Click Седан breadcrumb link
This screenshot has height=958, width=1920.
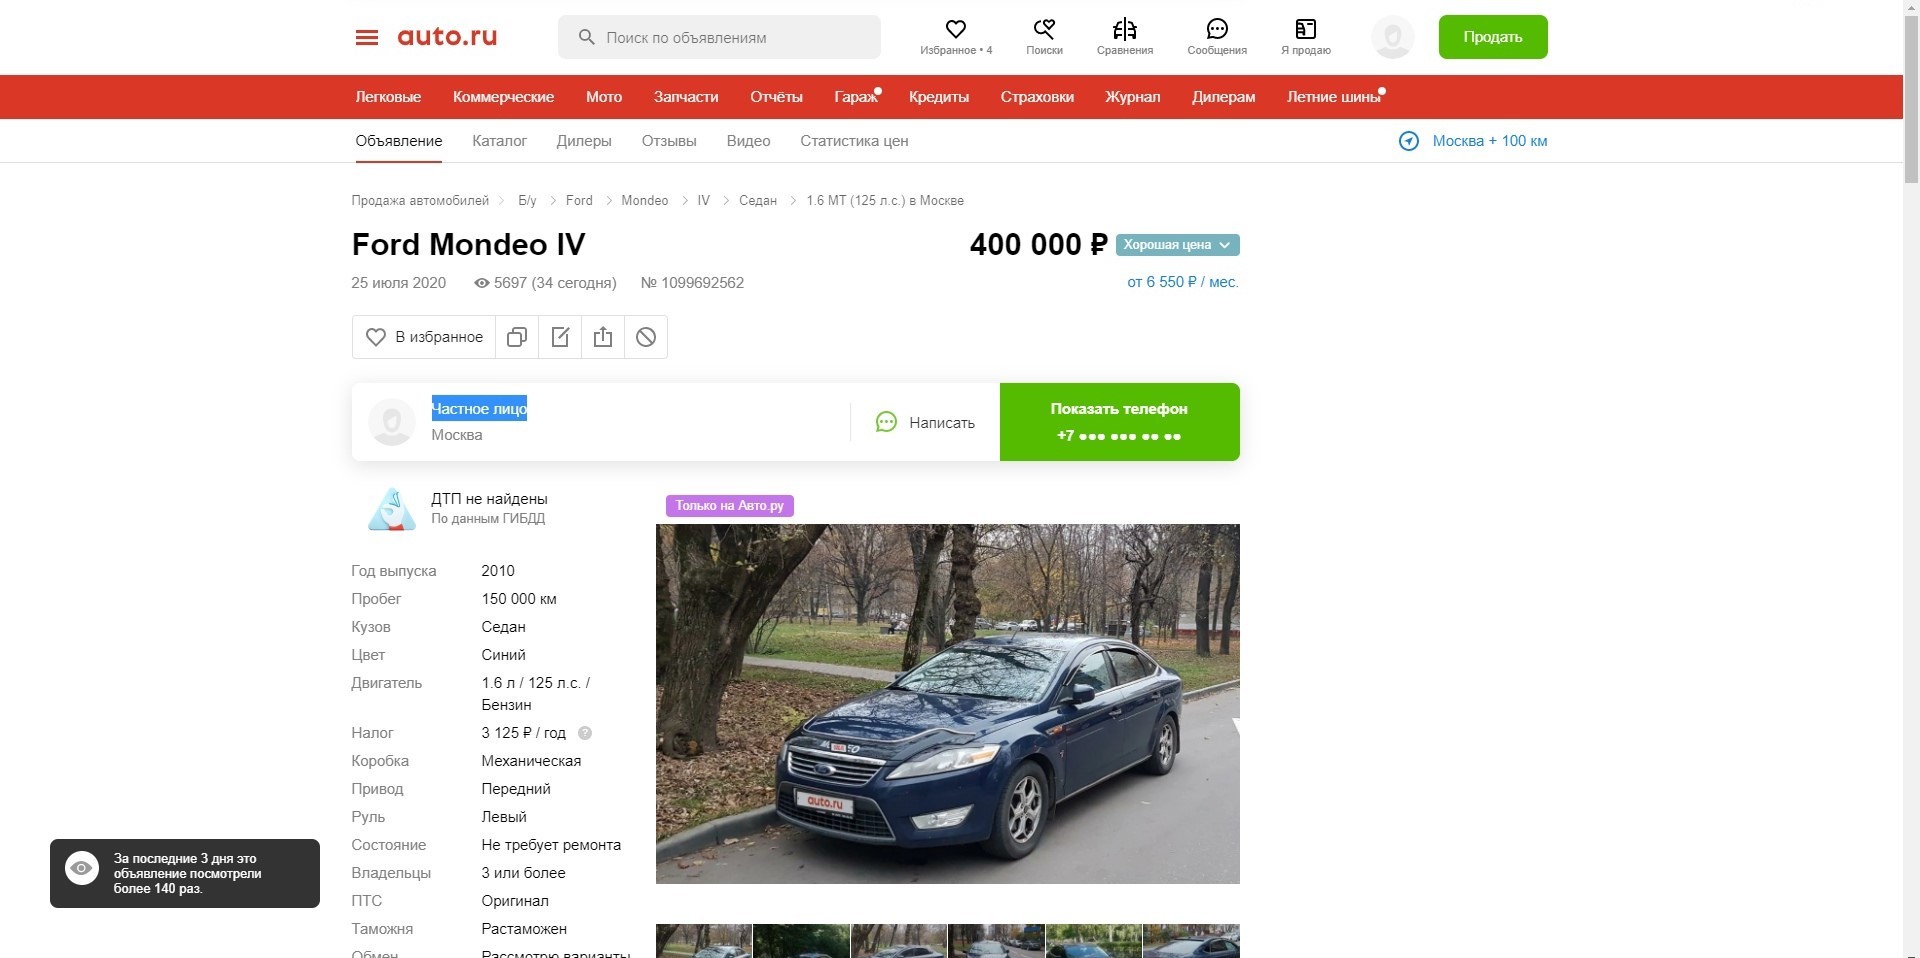[758, 201]
